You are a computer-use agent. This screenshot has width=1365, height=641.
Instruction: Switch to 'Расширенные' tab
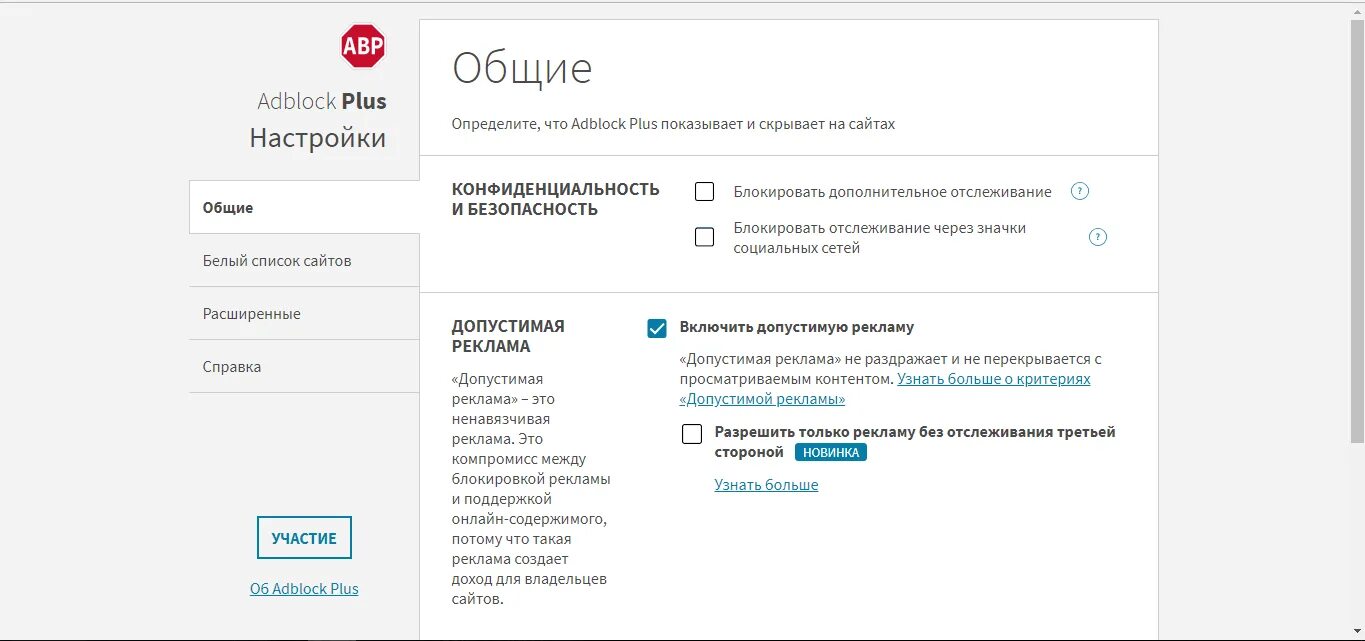point(304,313)
